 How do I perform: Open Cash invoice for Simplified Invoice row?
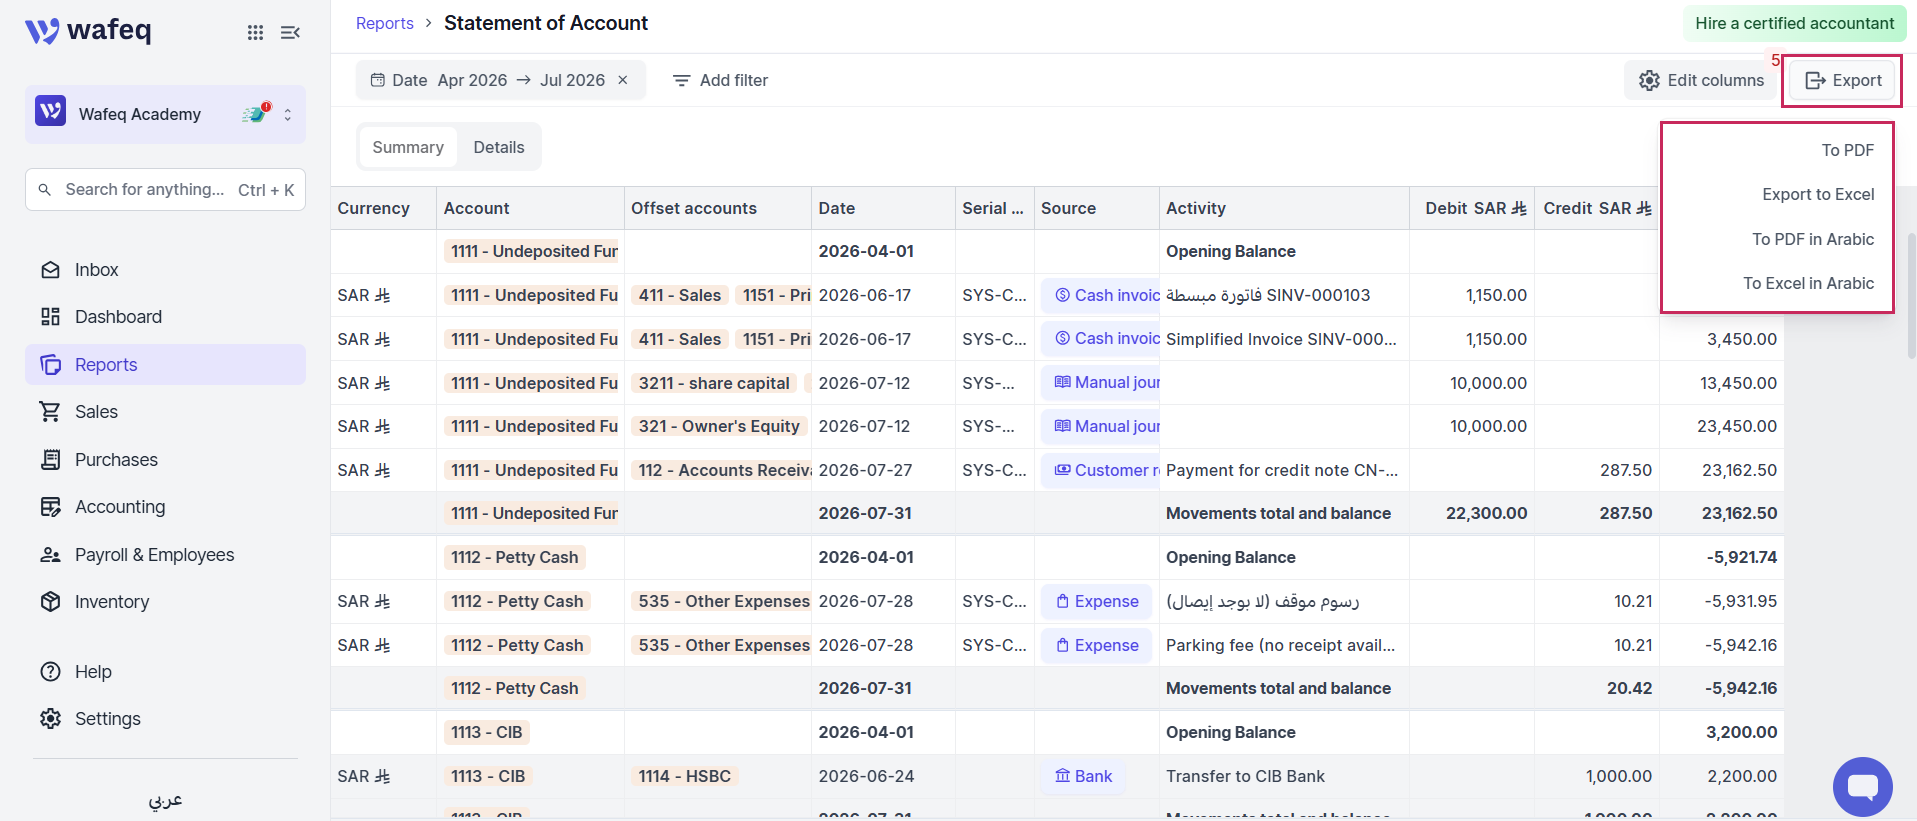(1101, 339)
